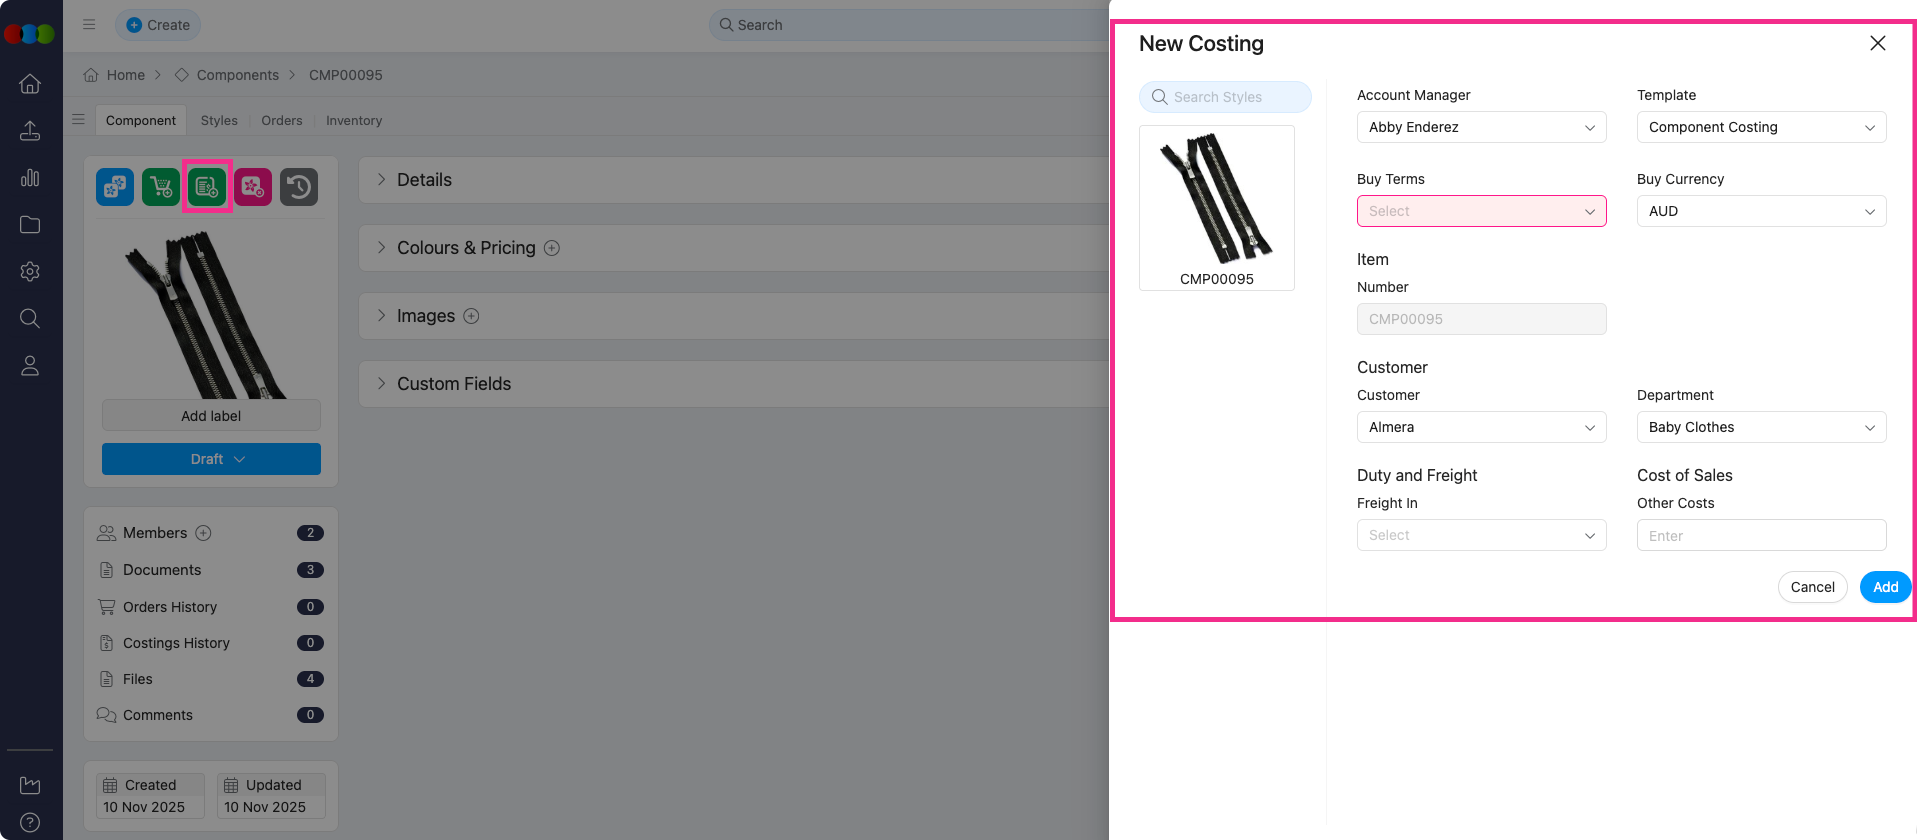1917x840 pixels.
Task: Click the pink component action icon
Action: 253,187
